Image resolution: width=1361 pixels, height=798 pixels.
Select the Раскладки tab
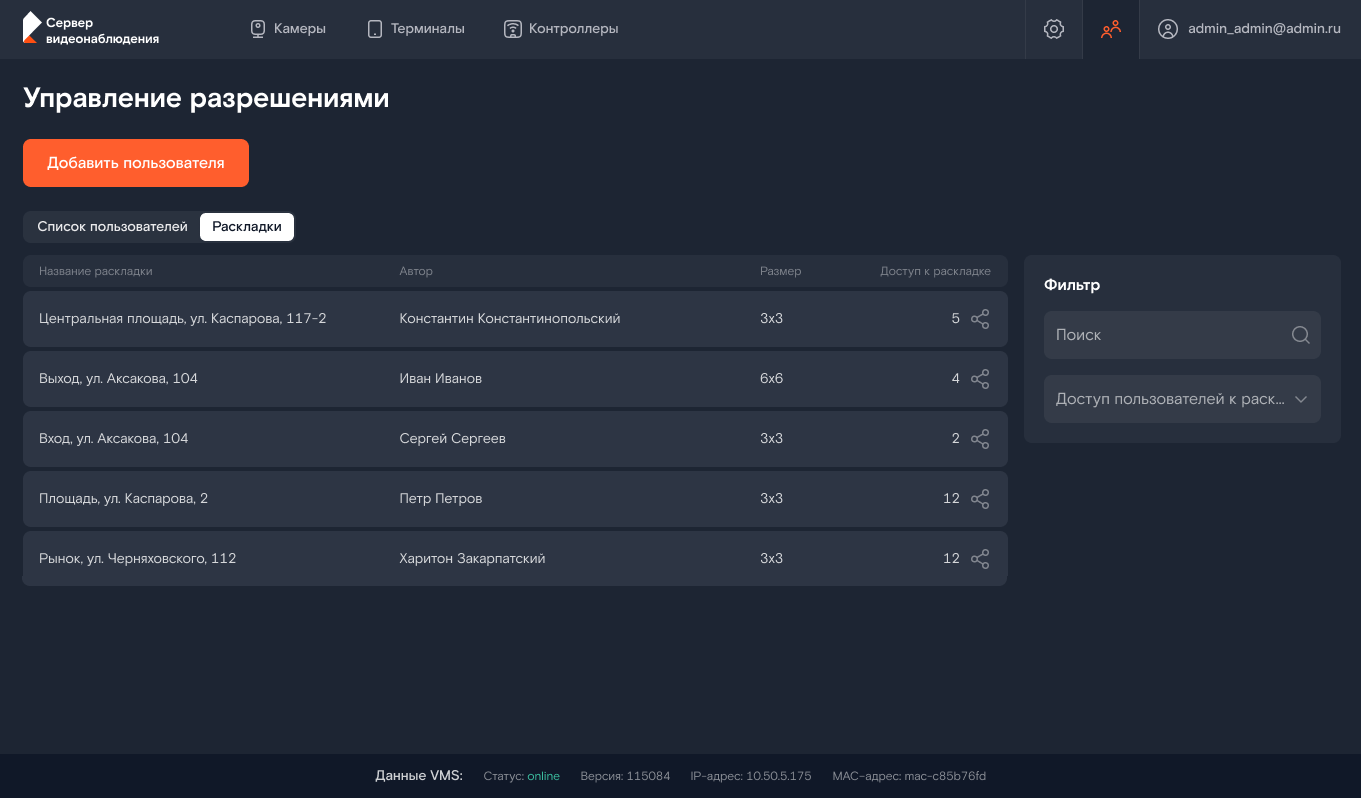pos(247,227)
